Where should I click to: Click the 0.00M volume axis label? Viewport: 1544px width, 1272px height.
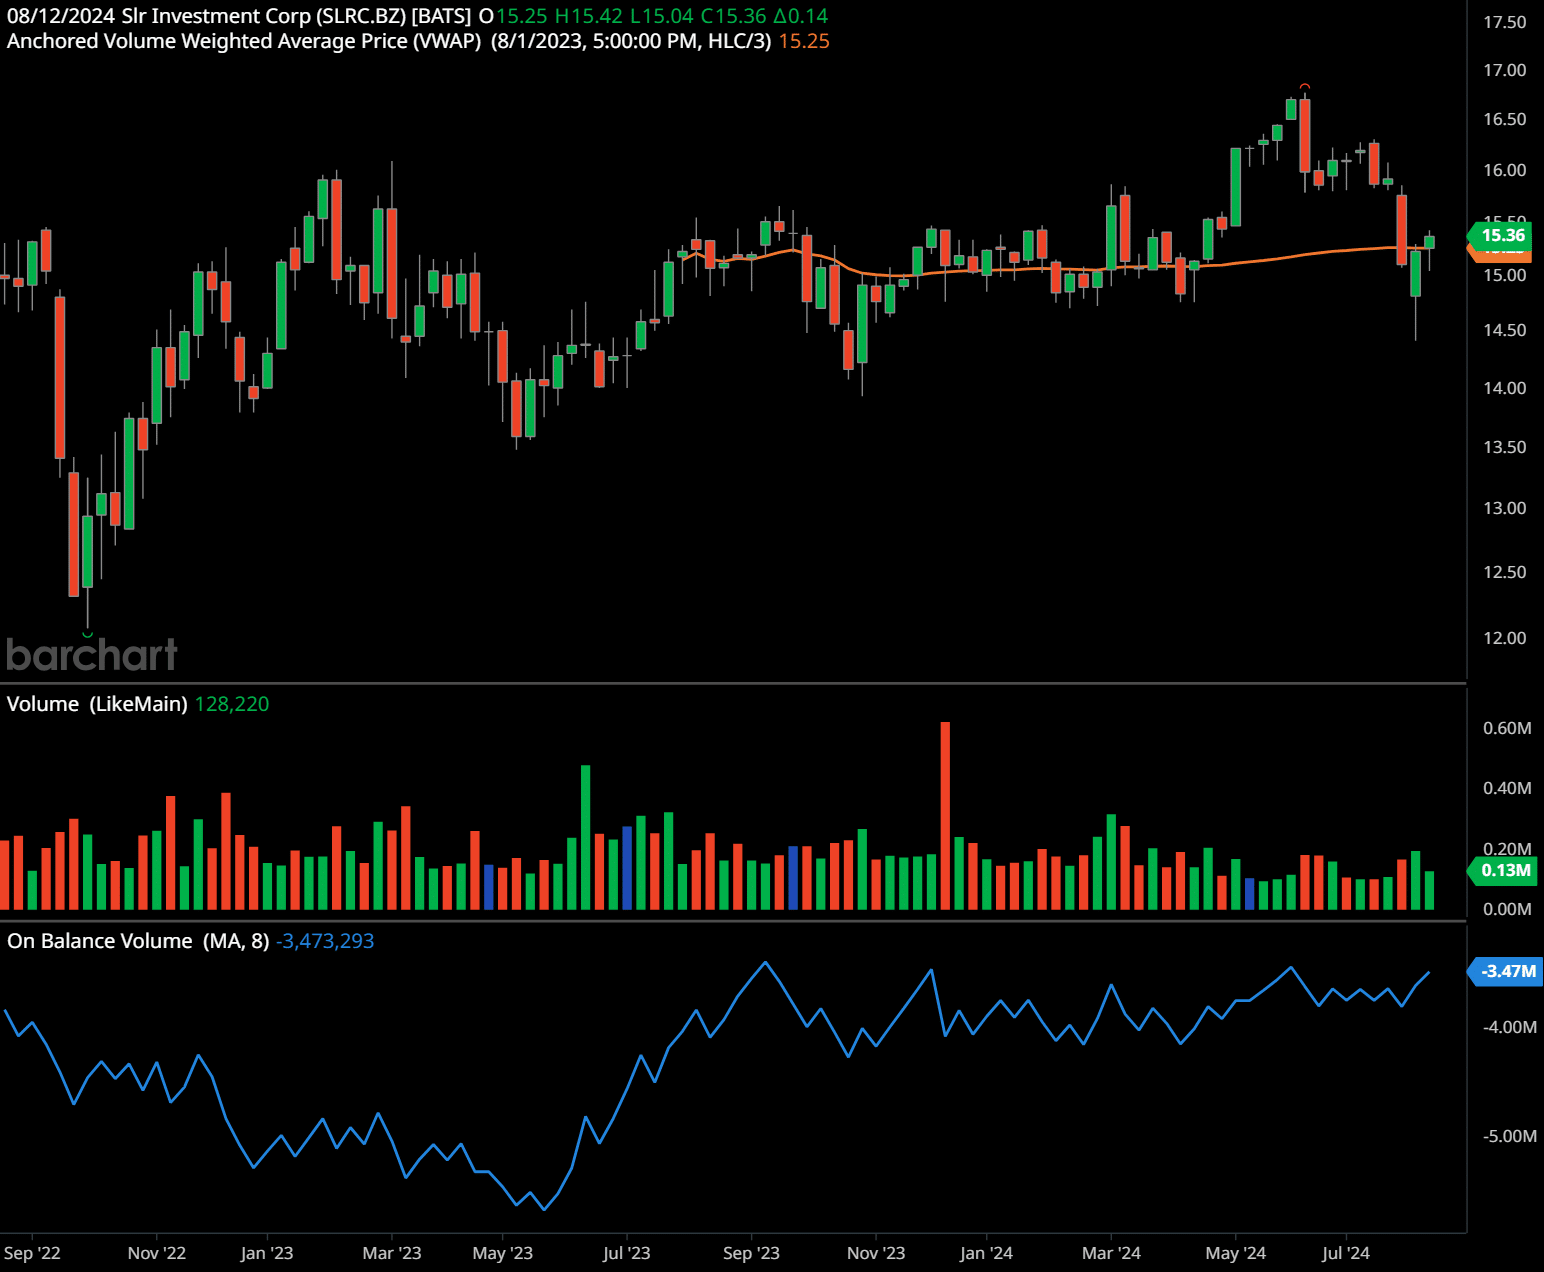tap(1507, 909)
